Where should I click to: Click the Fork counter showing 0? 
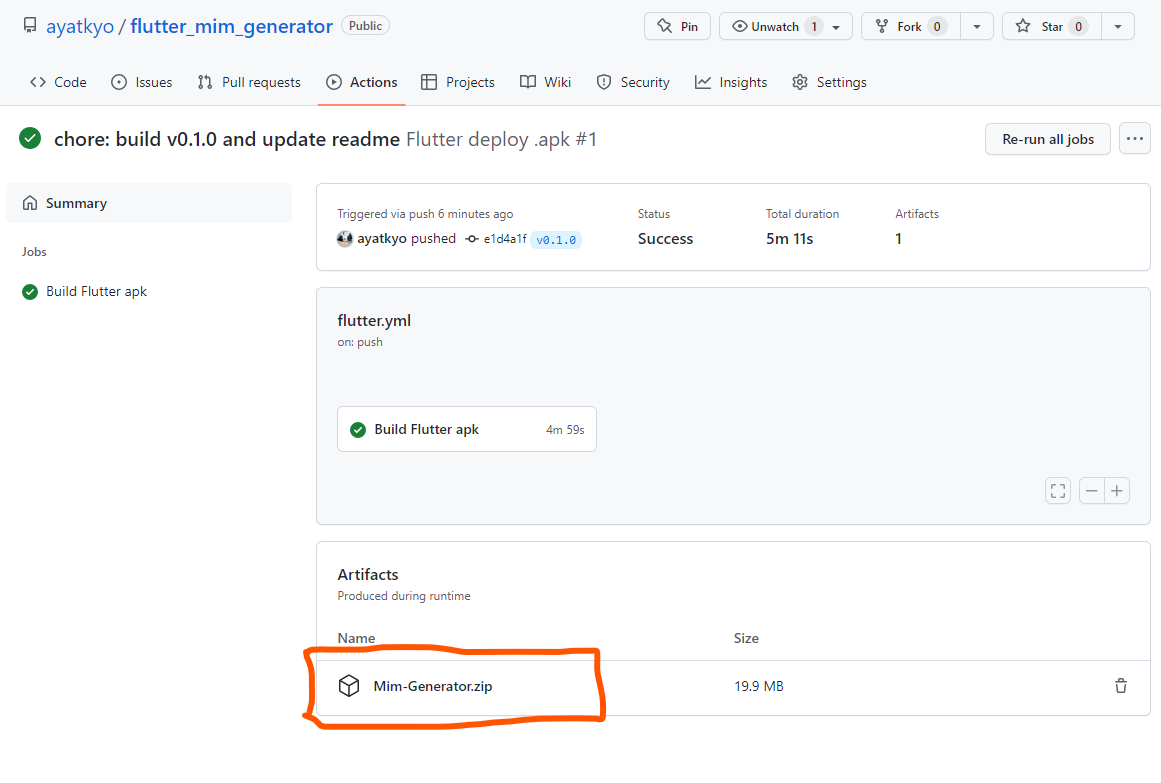(x=937, y=27)
